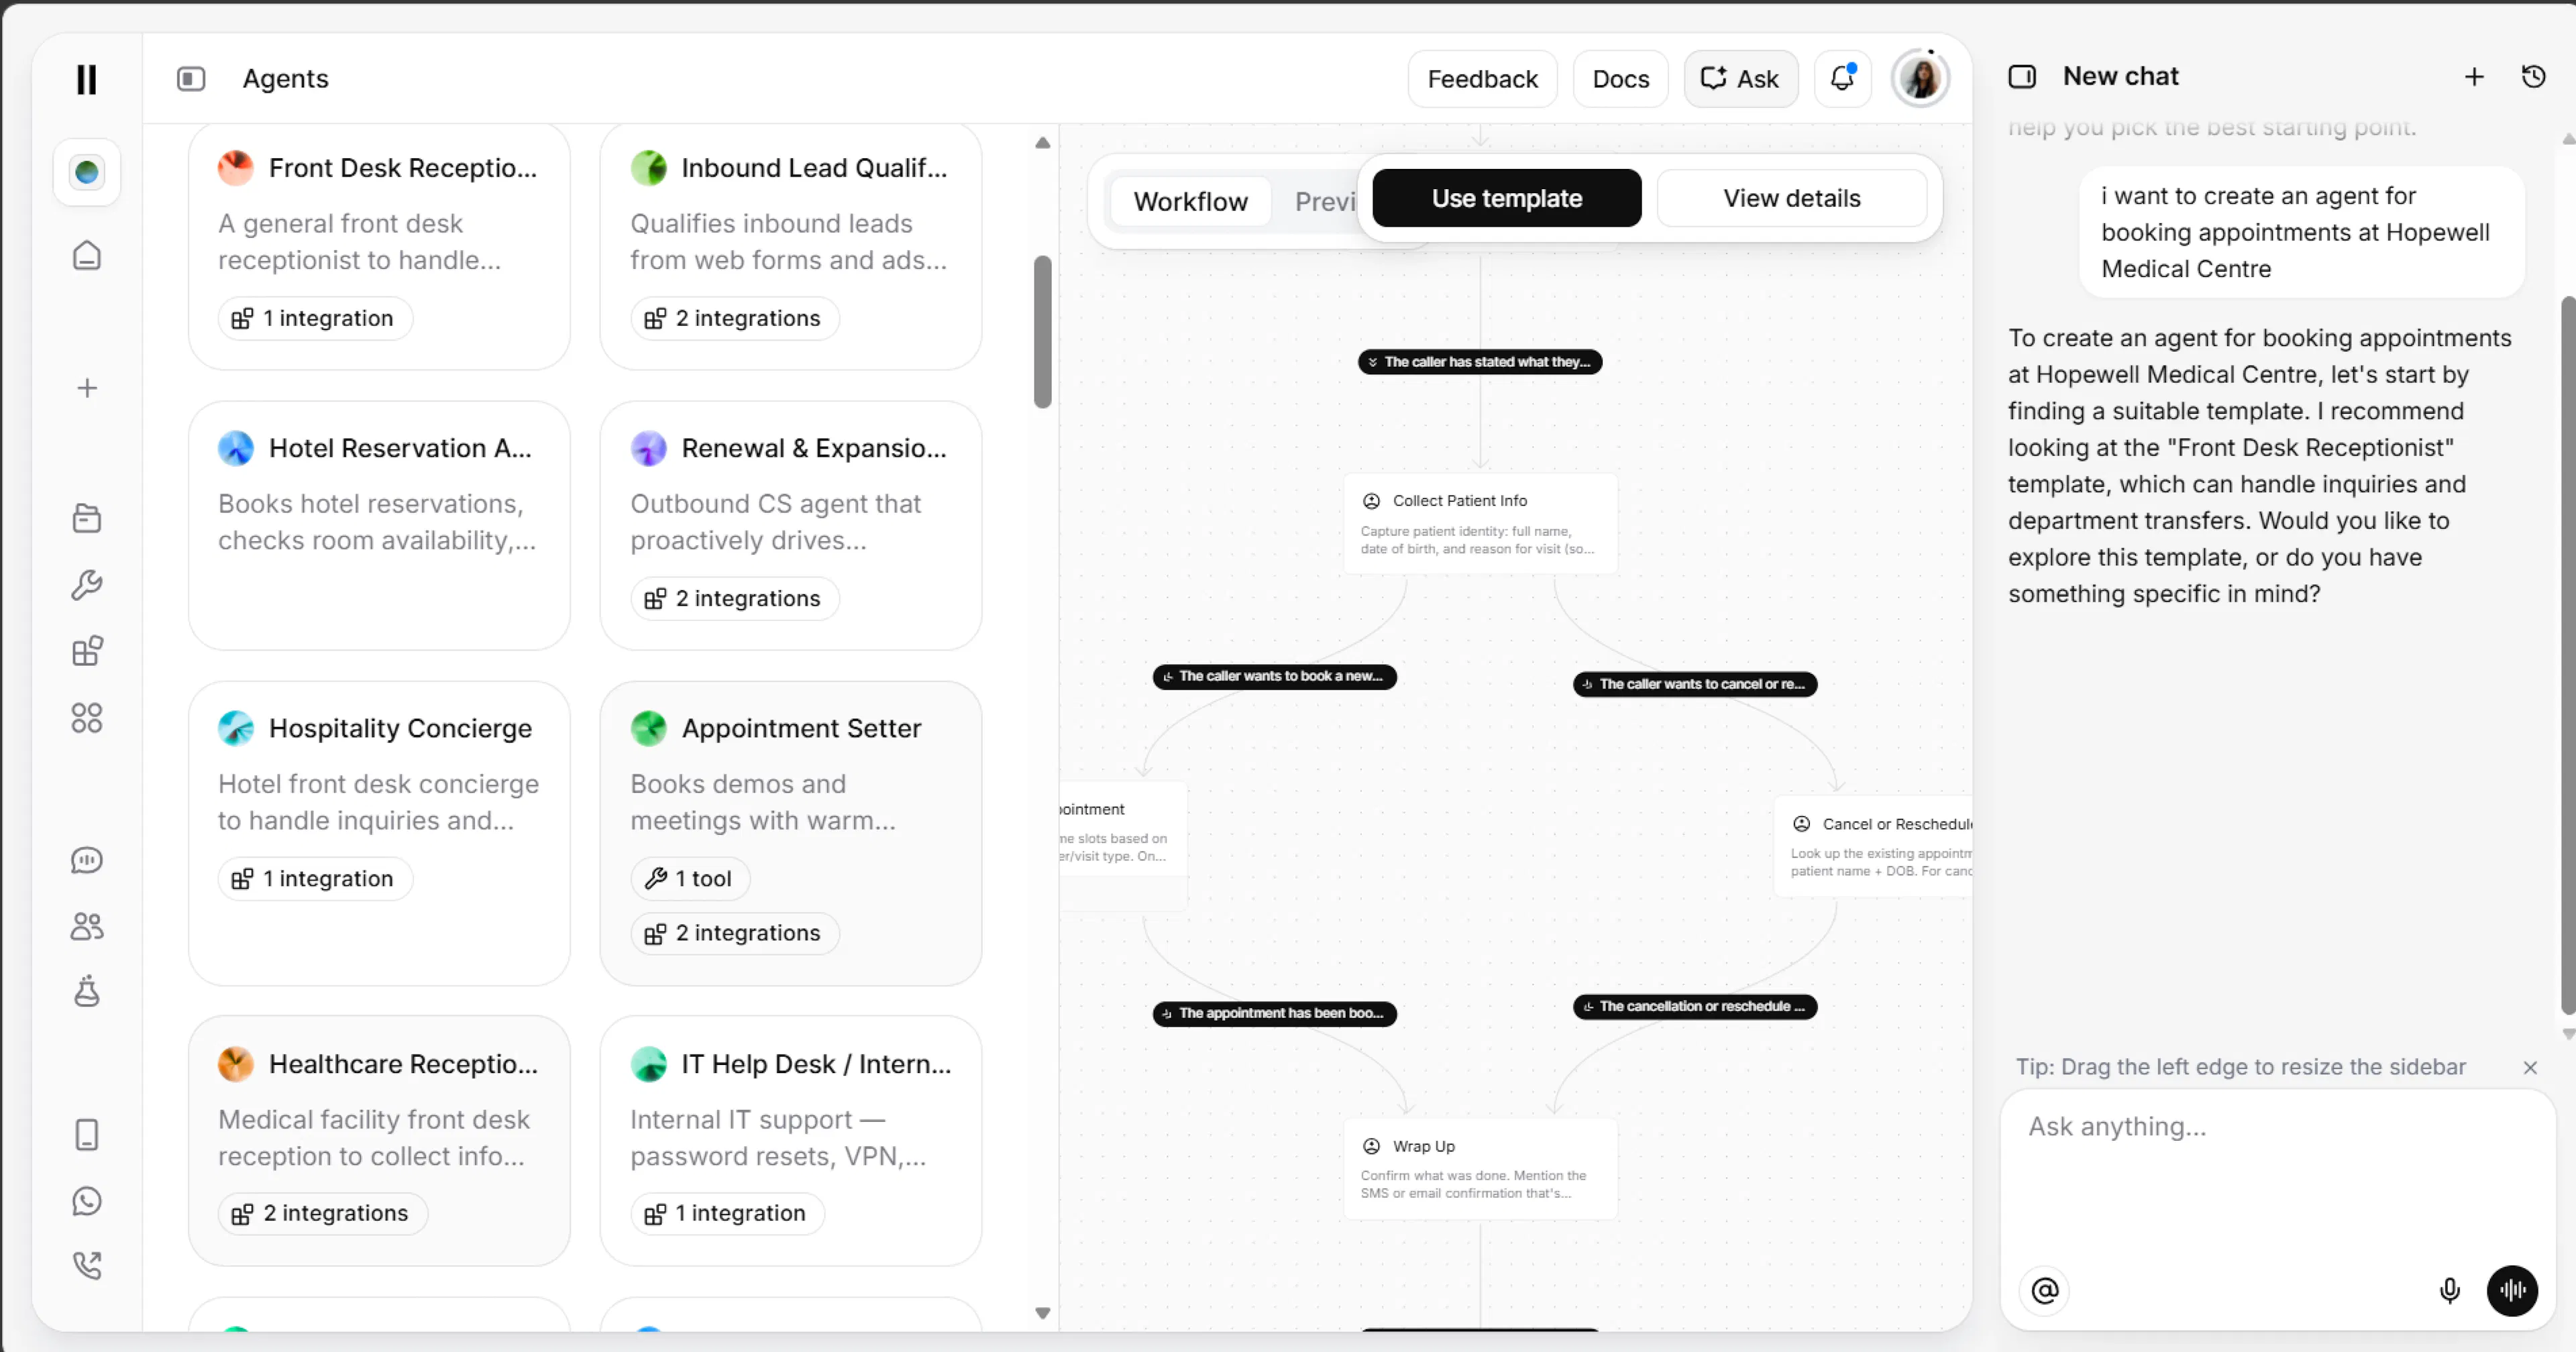Open the users people icon in the sidebar
Viewport: 2576px width, 1352px height.
click(87, 926)
